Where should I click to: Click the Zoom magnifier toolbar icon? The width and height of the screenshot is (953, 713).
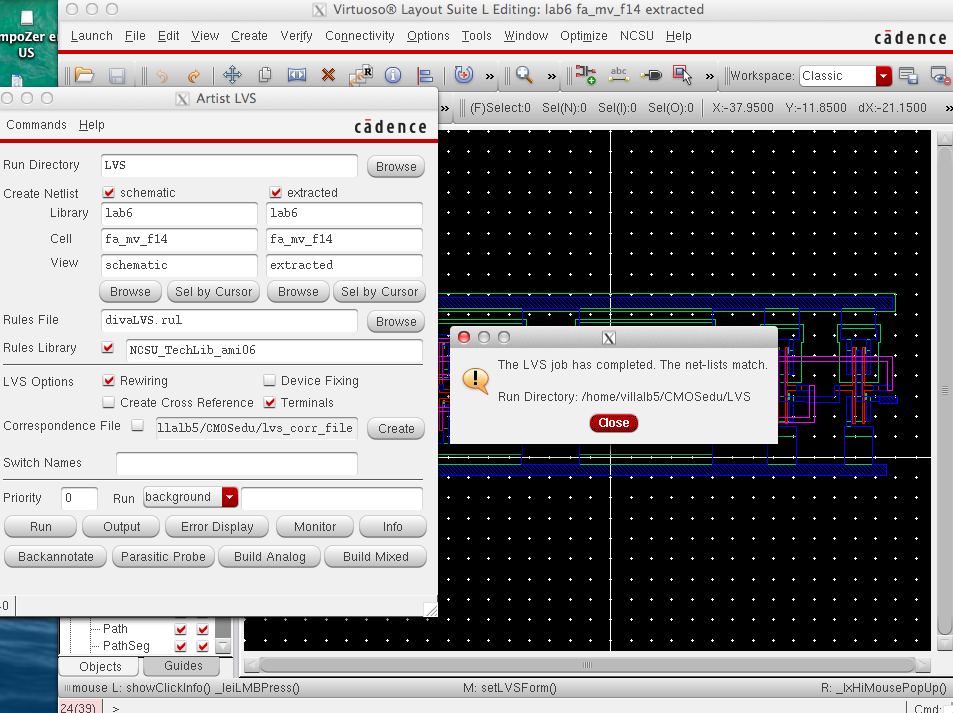(x=523, y=76)
